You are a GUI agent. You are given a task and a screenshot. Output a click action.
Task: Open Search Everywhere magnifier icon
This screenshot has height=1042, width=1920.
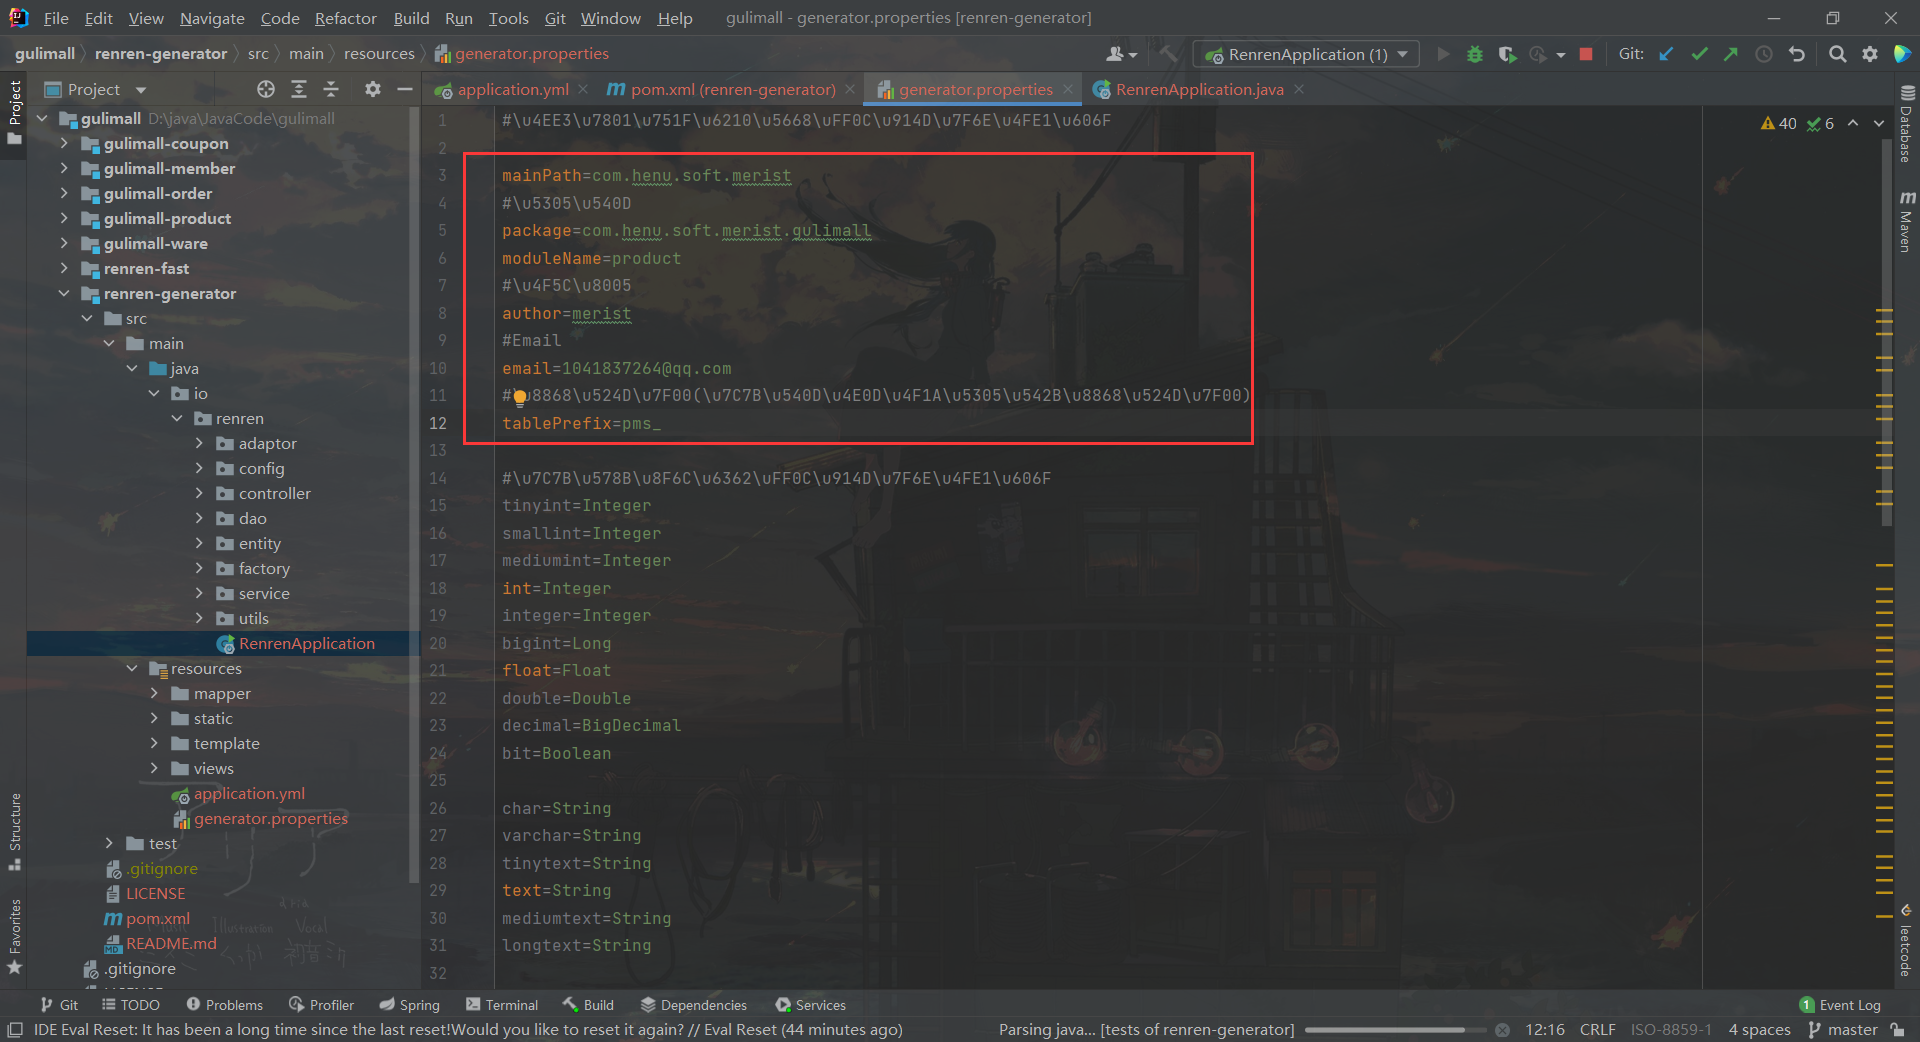[1837, 54]
